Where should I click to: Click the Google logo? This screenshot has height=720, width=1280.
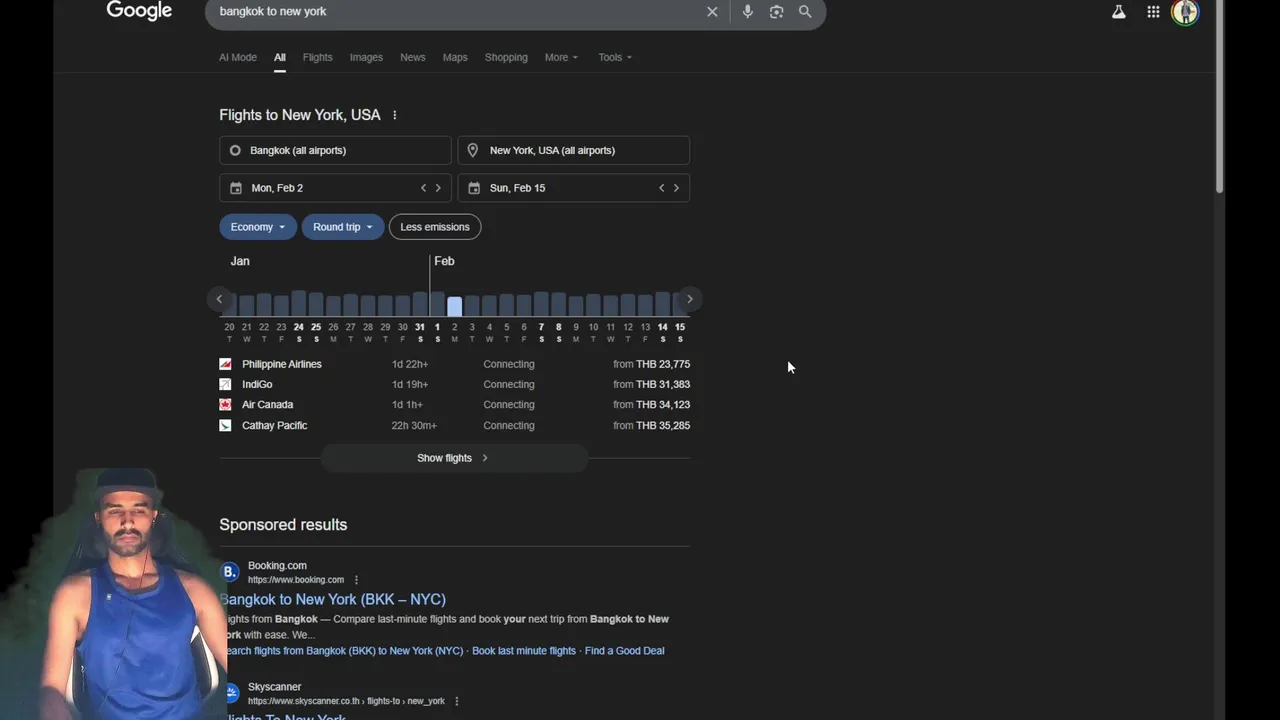click(139, 11)
